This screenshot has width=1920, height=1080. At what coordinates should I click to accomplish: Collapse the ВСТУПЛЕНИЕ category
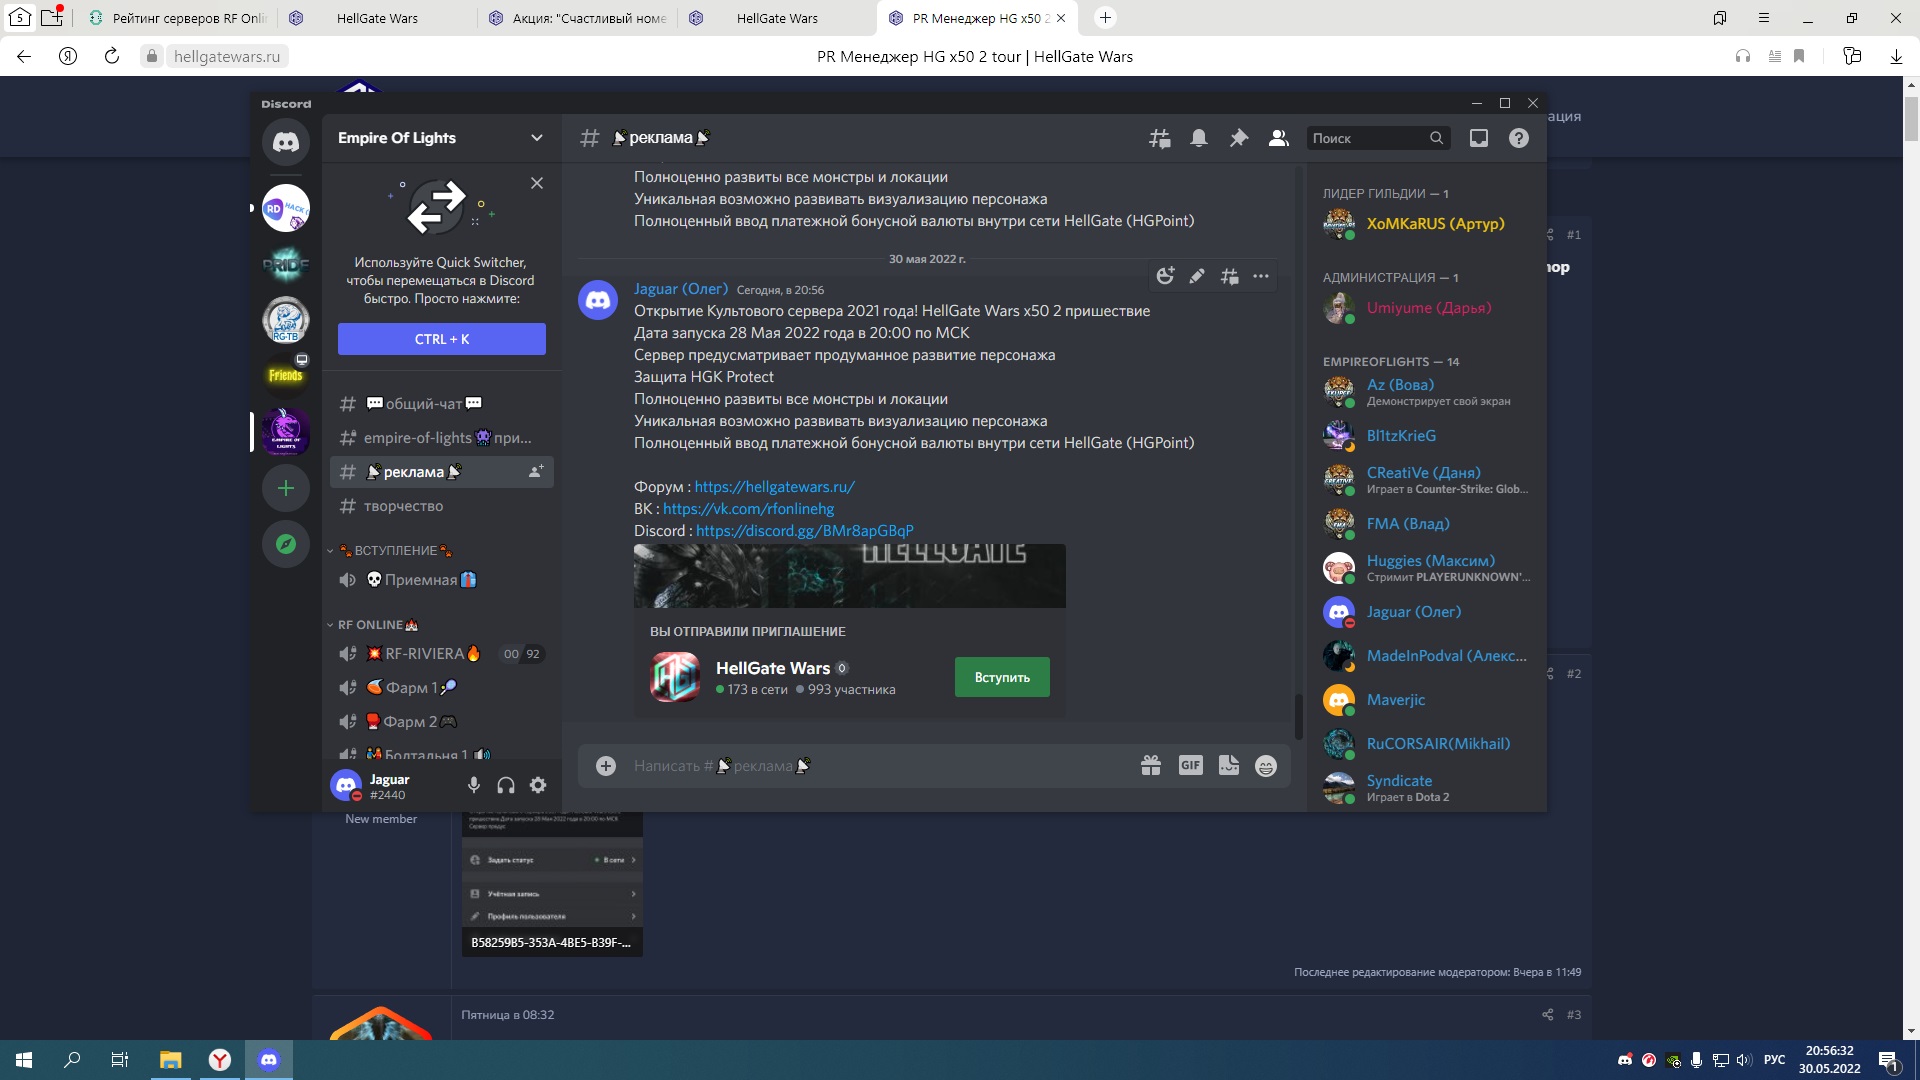click(395, 551)
